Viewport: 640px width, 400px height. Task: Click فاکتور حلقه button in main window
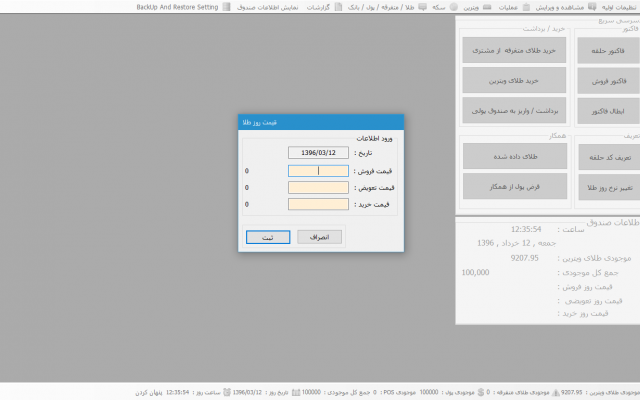[x=608, y=51]
